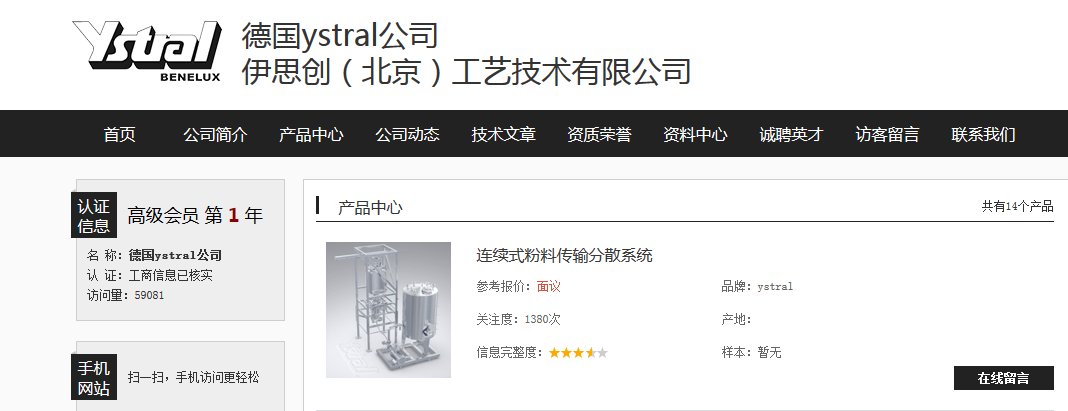
Task: Open the 访客留言 page
Action: tap(888, 134)
